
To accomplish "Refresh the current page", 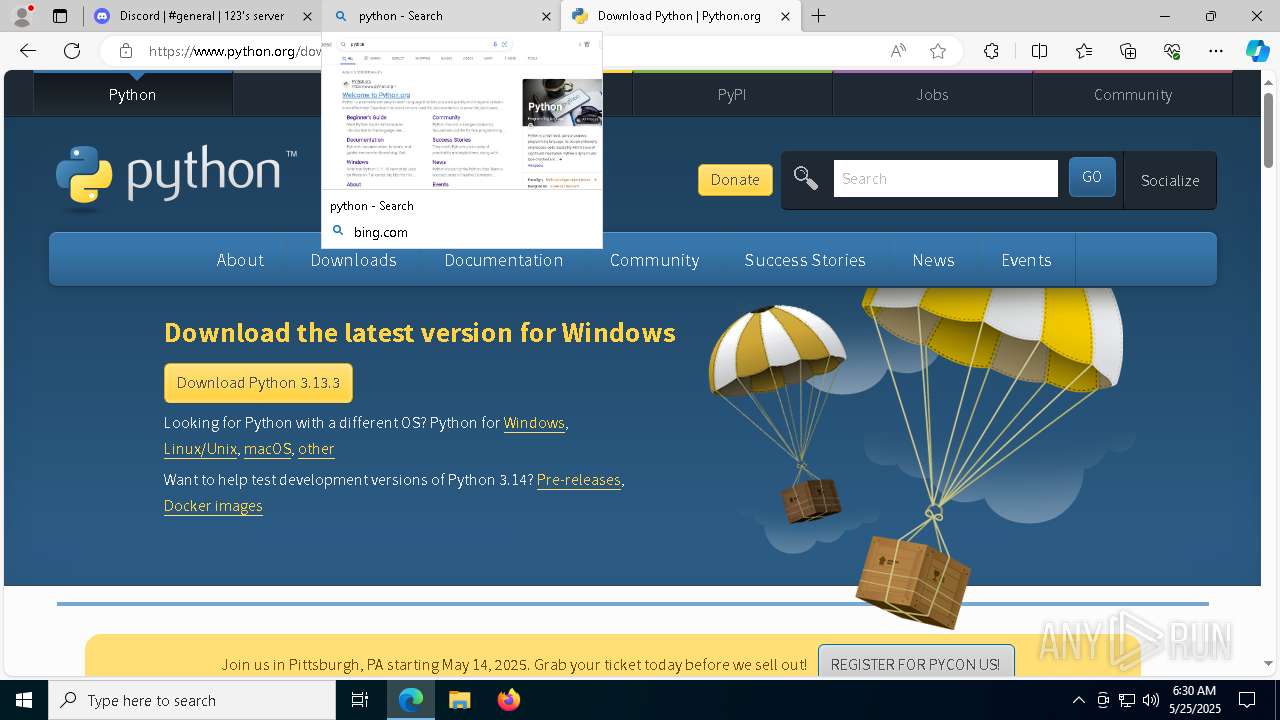I will click(72, 51).
